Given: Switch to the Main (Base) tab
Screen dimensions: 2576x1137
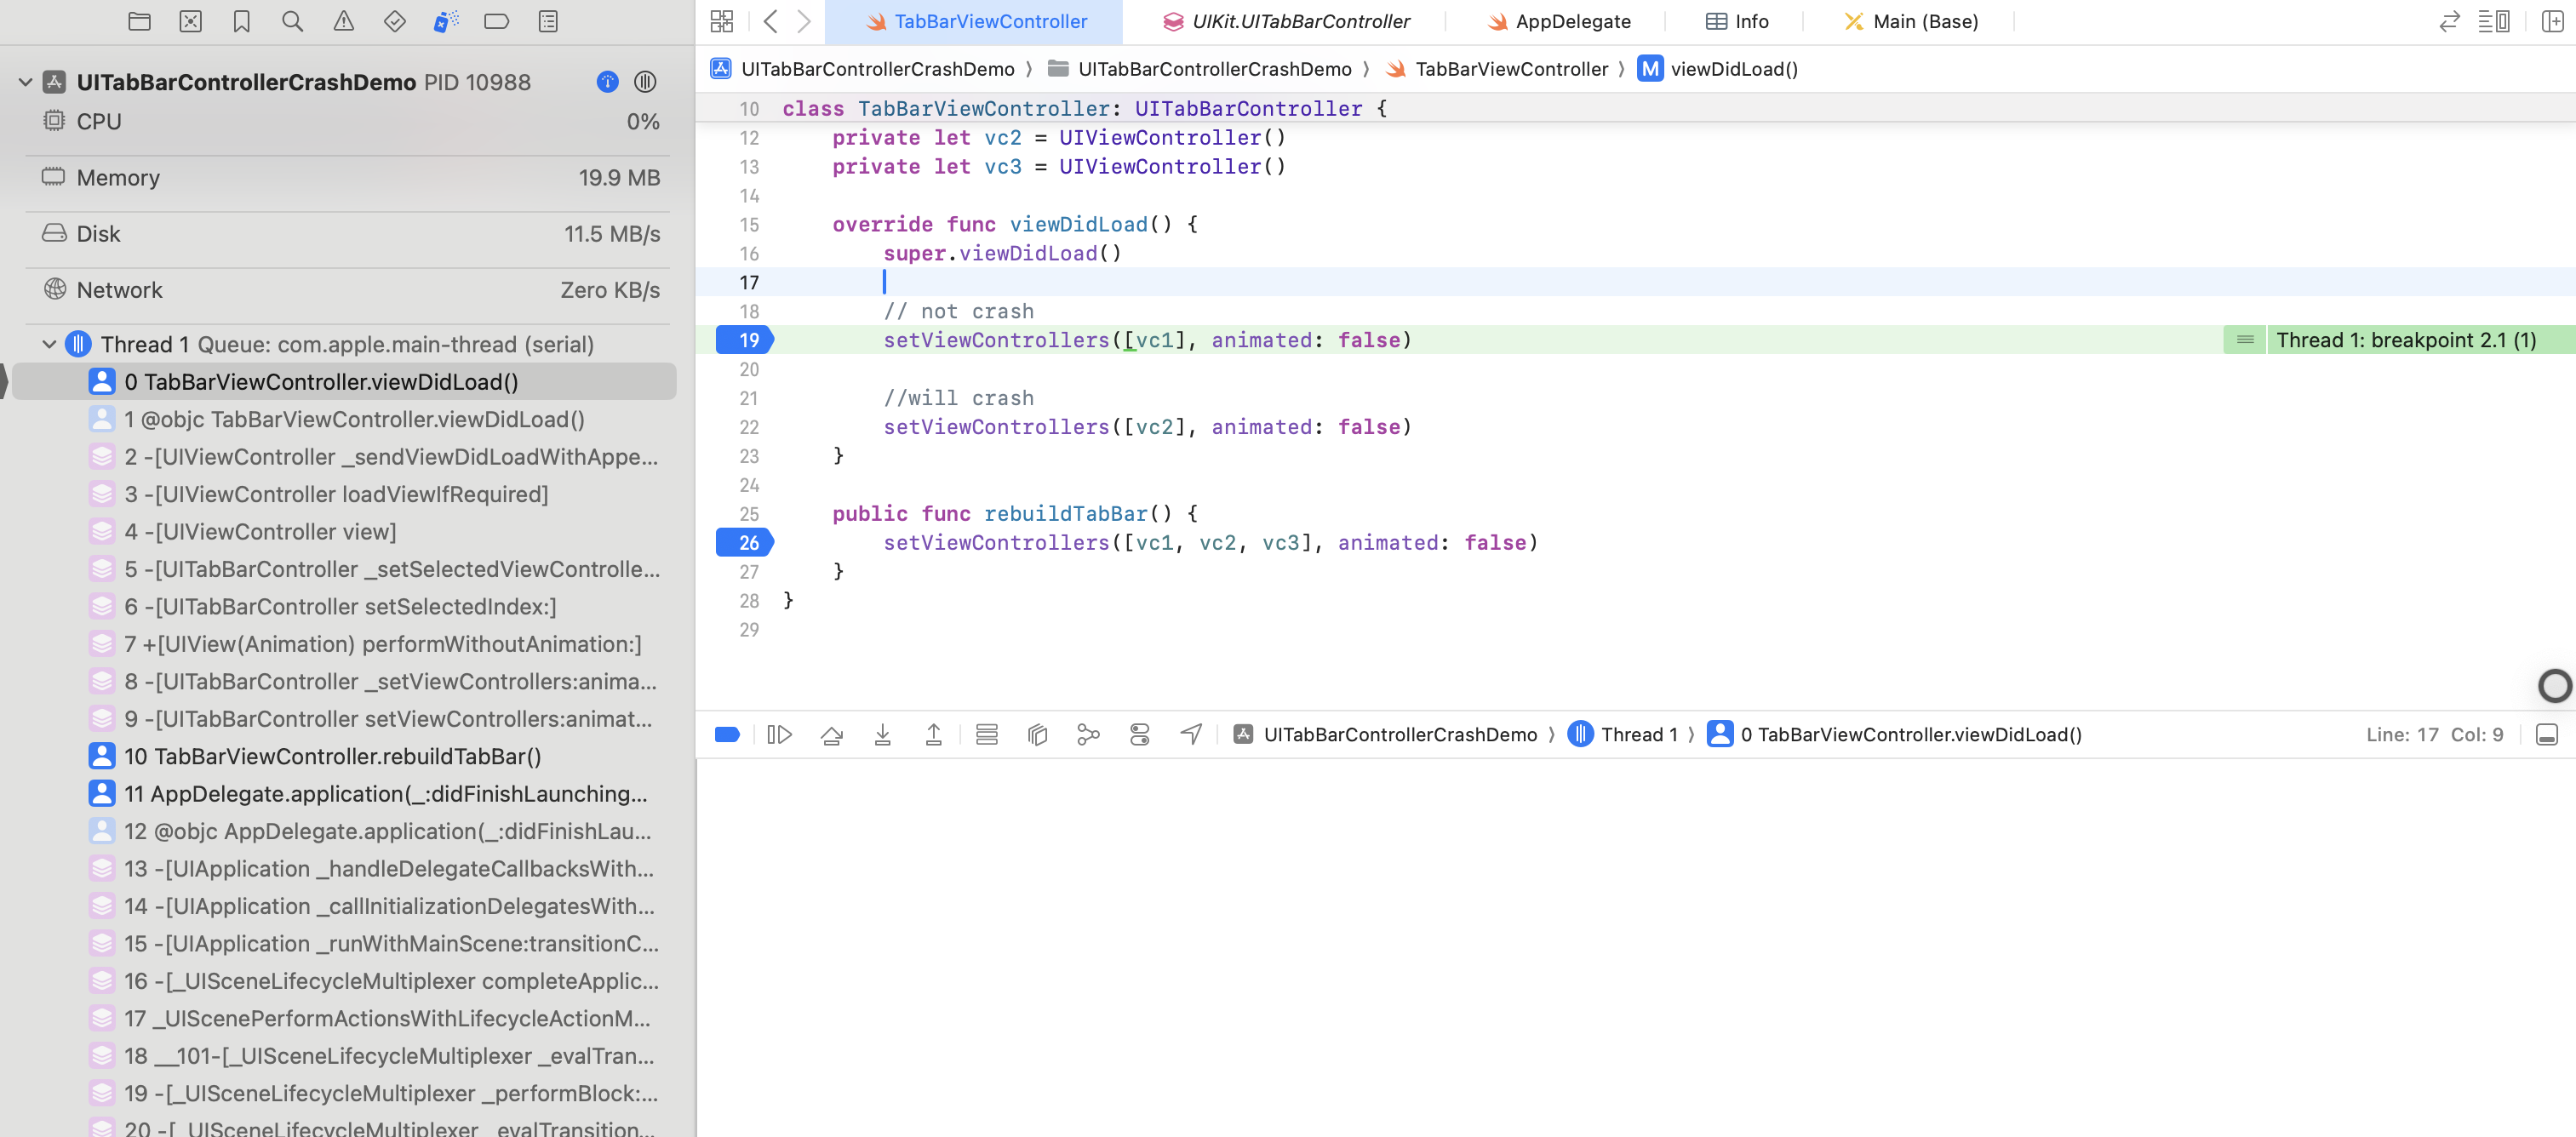Looking at the screenshot, I should [x=1924, y=21].
